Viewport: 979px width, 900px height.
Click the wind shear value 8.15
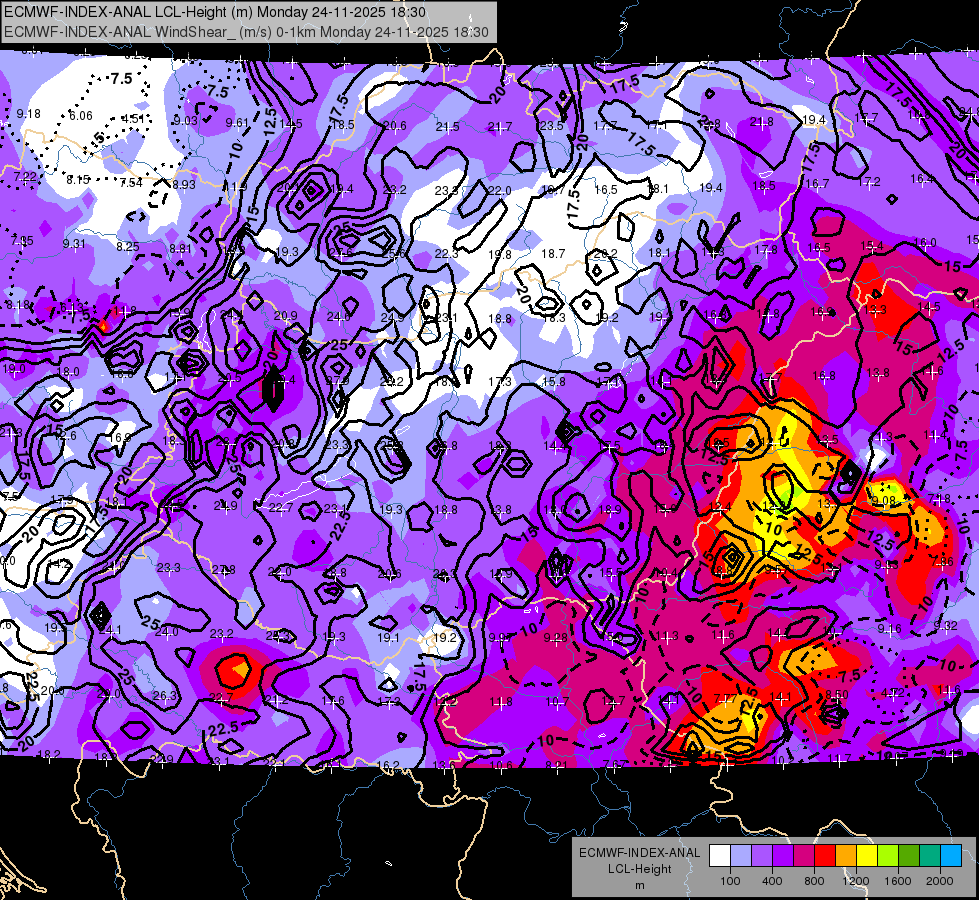pos(78,179)
